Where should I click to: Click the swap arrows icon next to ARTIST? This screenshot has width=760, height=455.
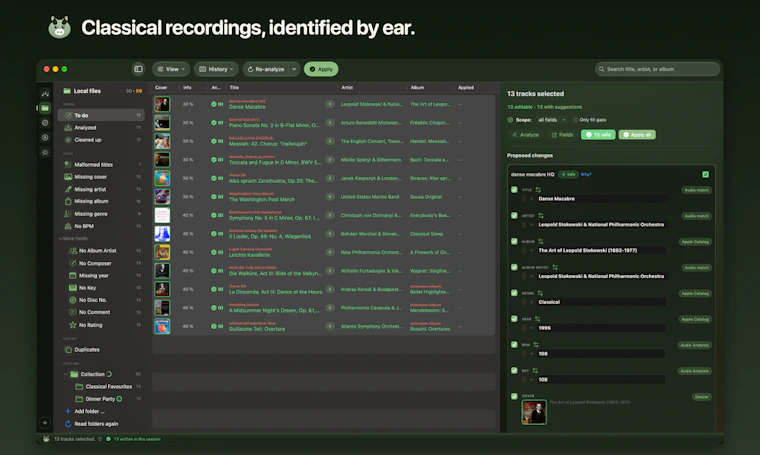541,216
